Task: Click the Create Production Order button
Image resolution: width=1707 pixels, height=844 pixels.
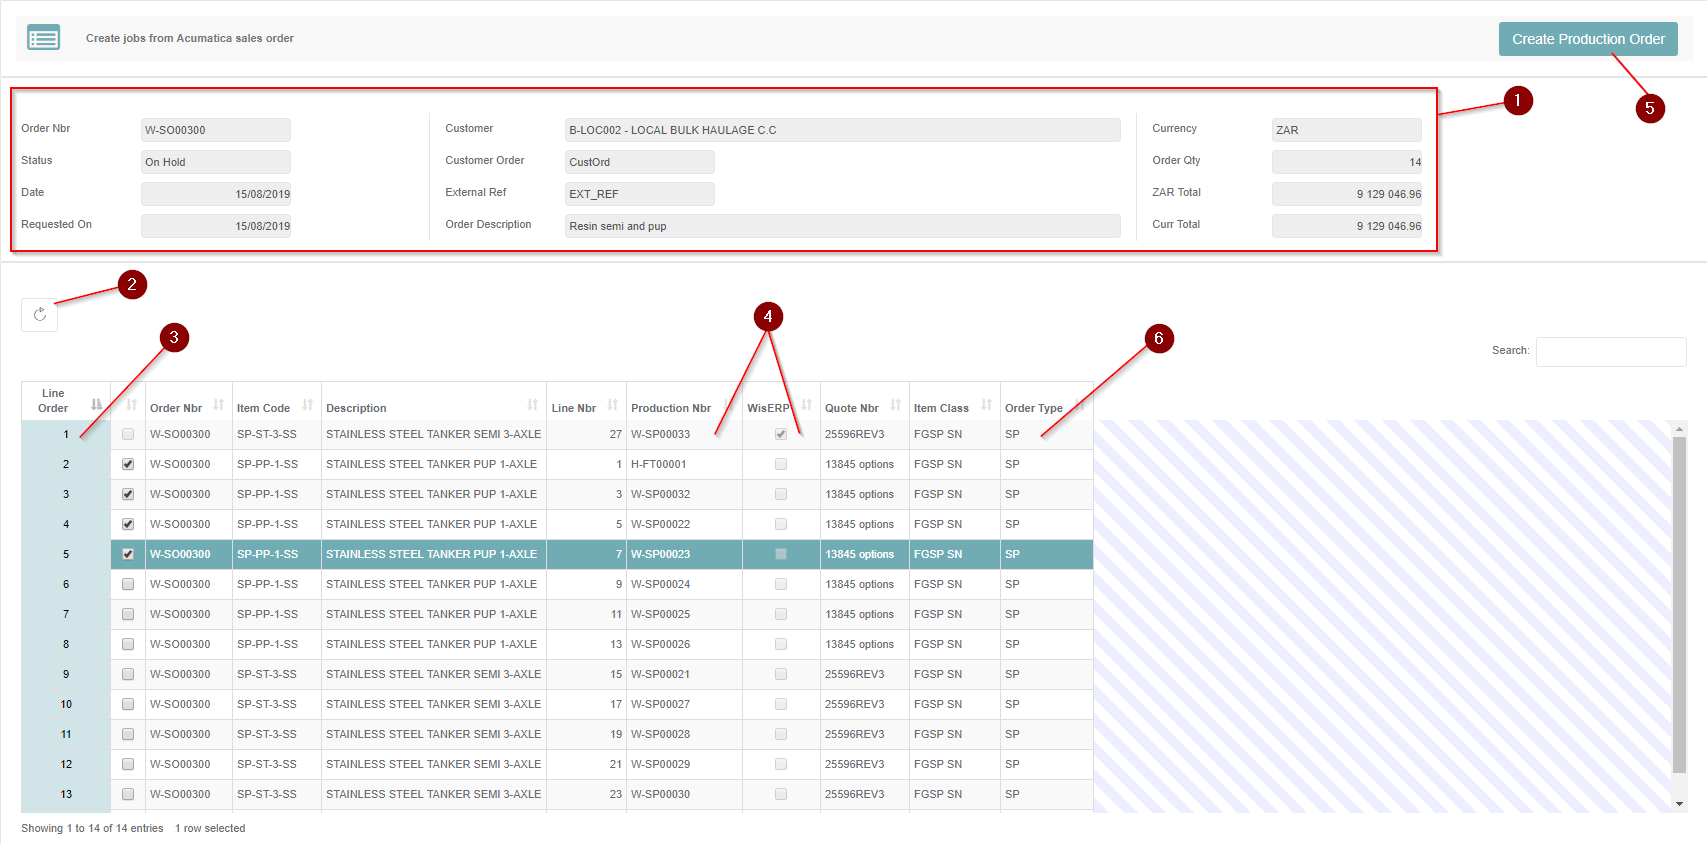Action: [1587, 39]
